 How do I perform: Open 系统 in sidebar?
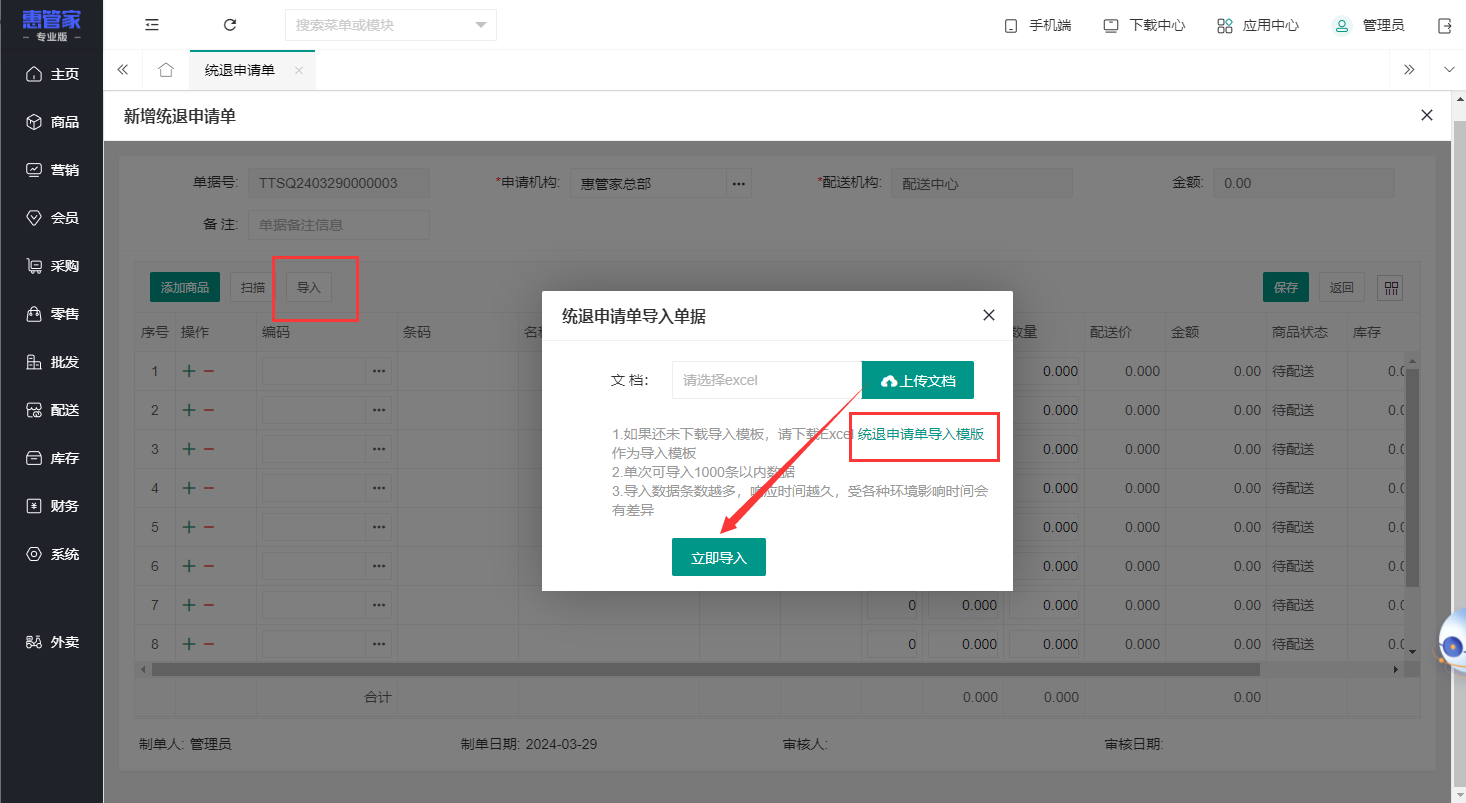52,554
